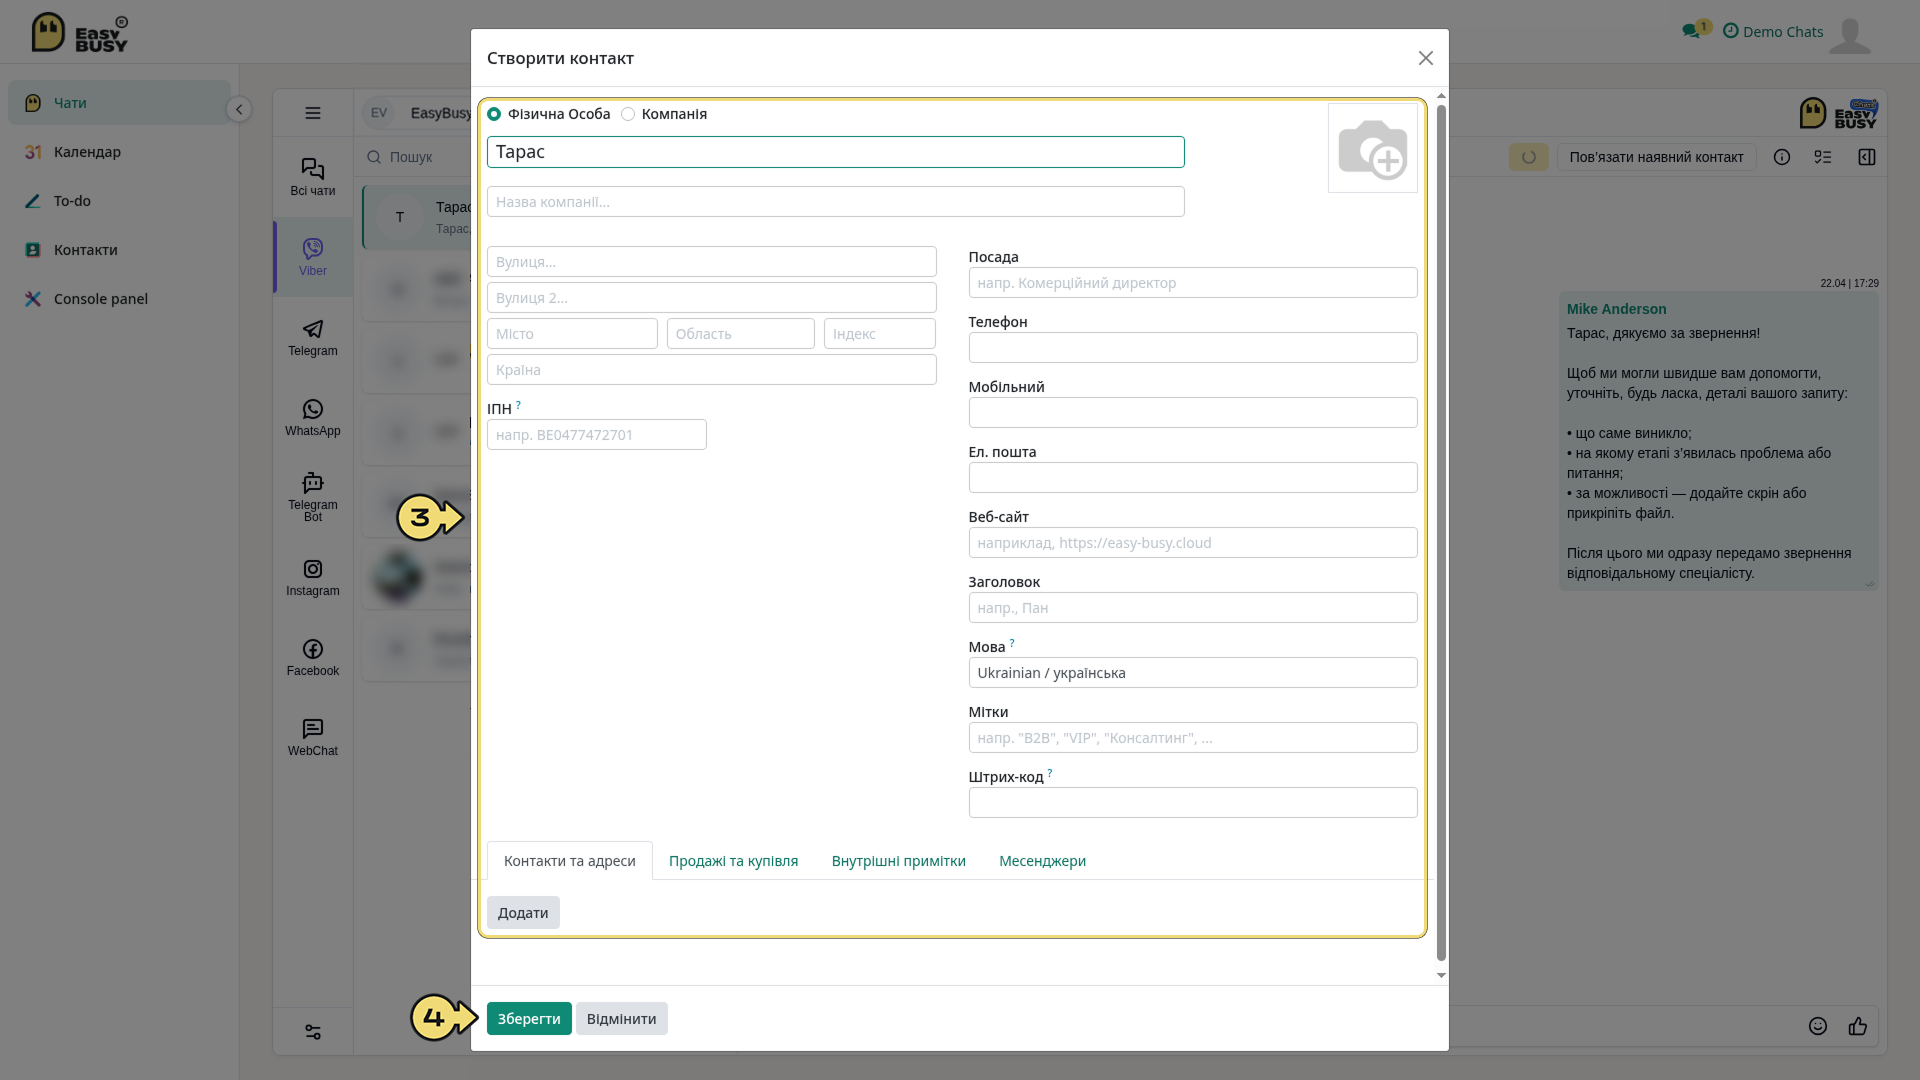The height and width of the screenshot is (1080, 1920).
Task: Toggle the side panel layout icon
Action: point(1867,157)
